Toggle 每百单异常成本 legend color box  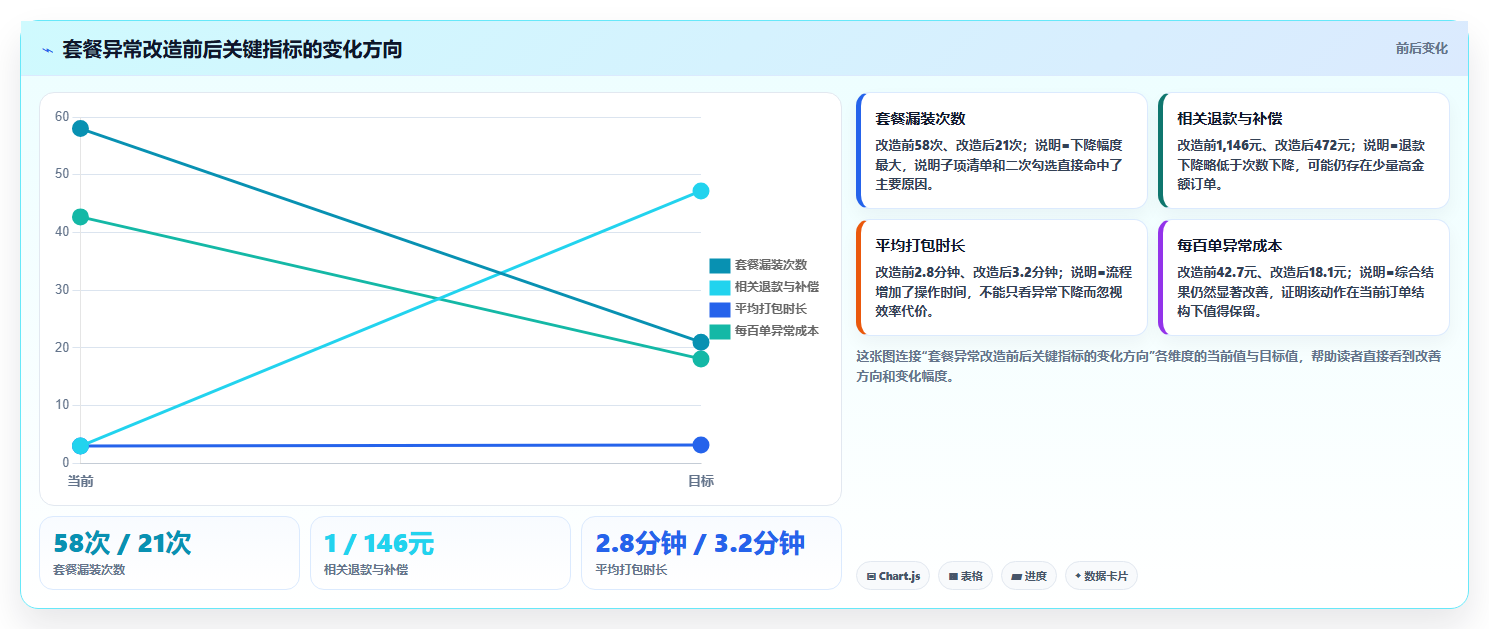[720, 331]
